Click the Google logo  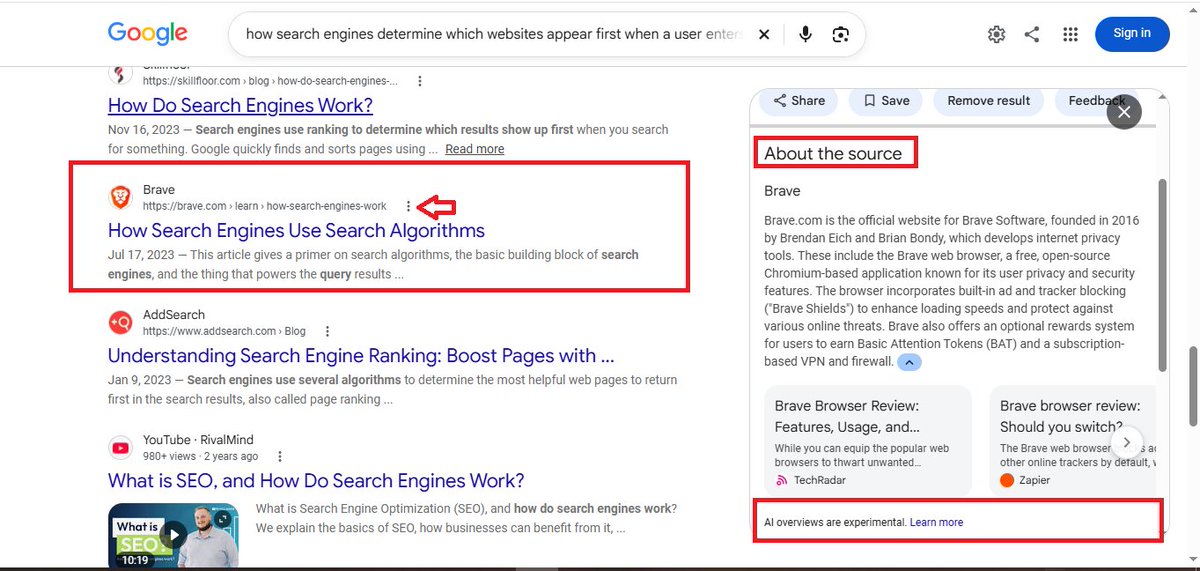(148, 33)
